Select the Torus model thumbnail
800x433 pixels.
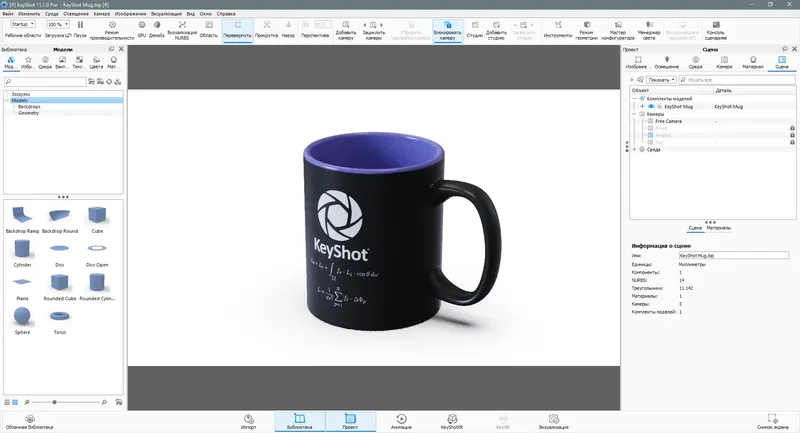(x=60, y=320)
